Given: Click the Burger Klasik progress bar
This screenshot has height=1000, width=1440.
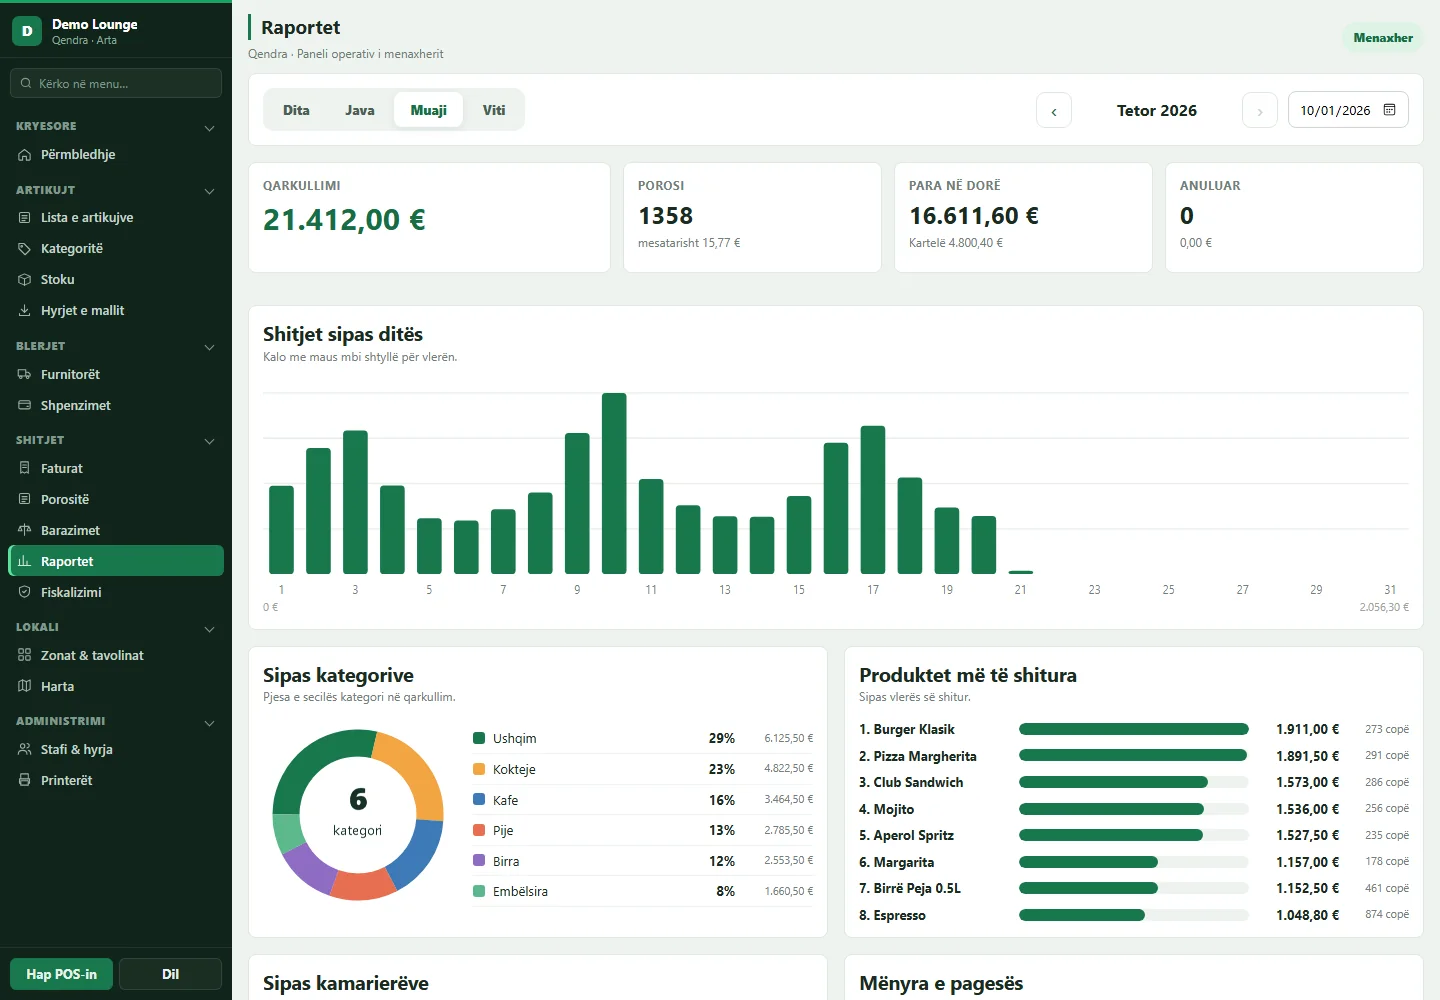Looking at the screenshot, I should point(1134,729).
